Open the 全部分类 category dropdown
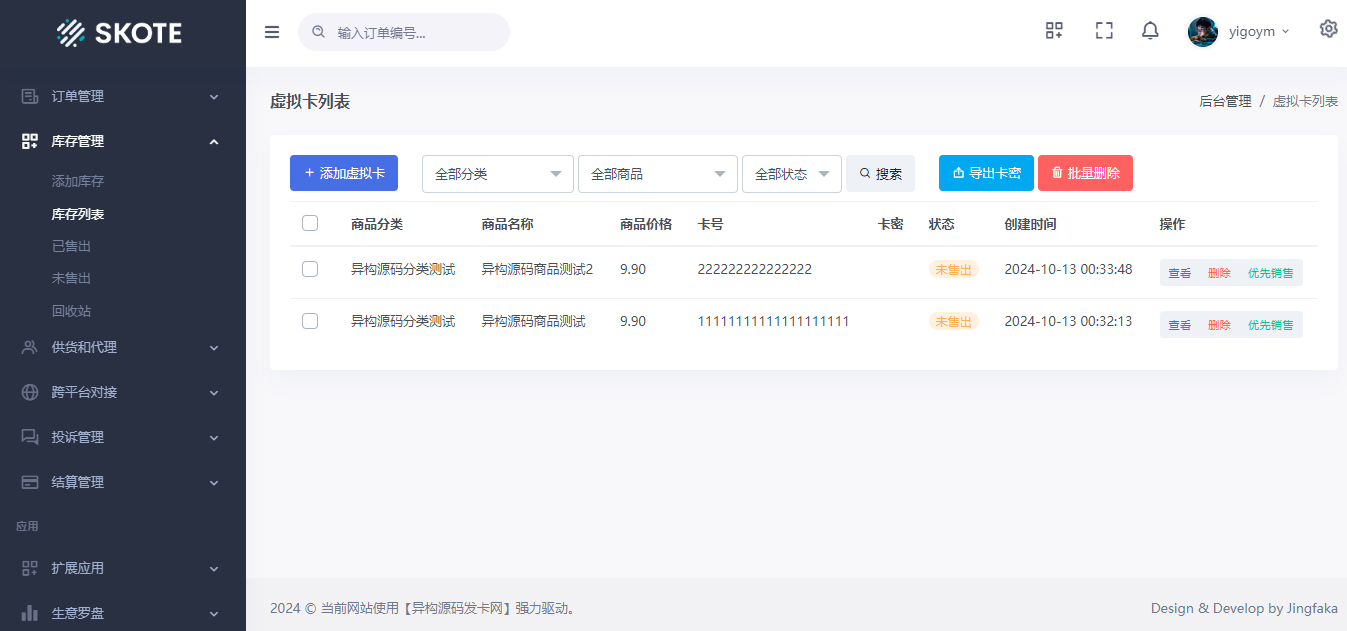Viewport: 1347px width, 631px height. tap(498, 174)
